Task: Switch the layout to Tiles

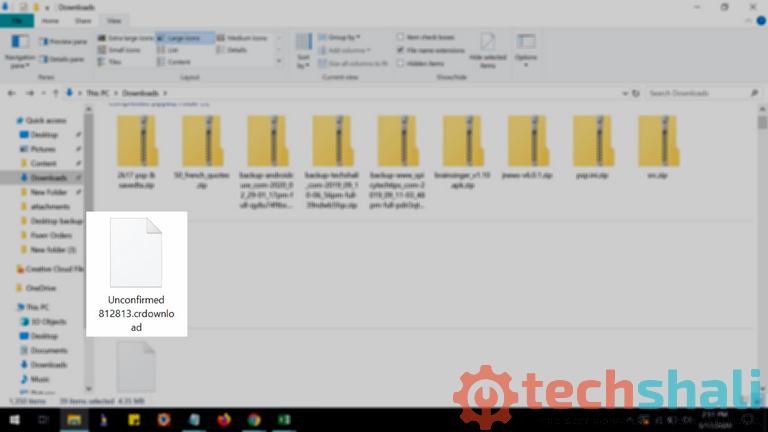Action: pos(110,62)
